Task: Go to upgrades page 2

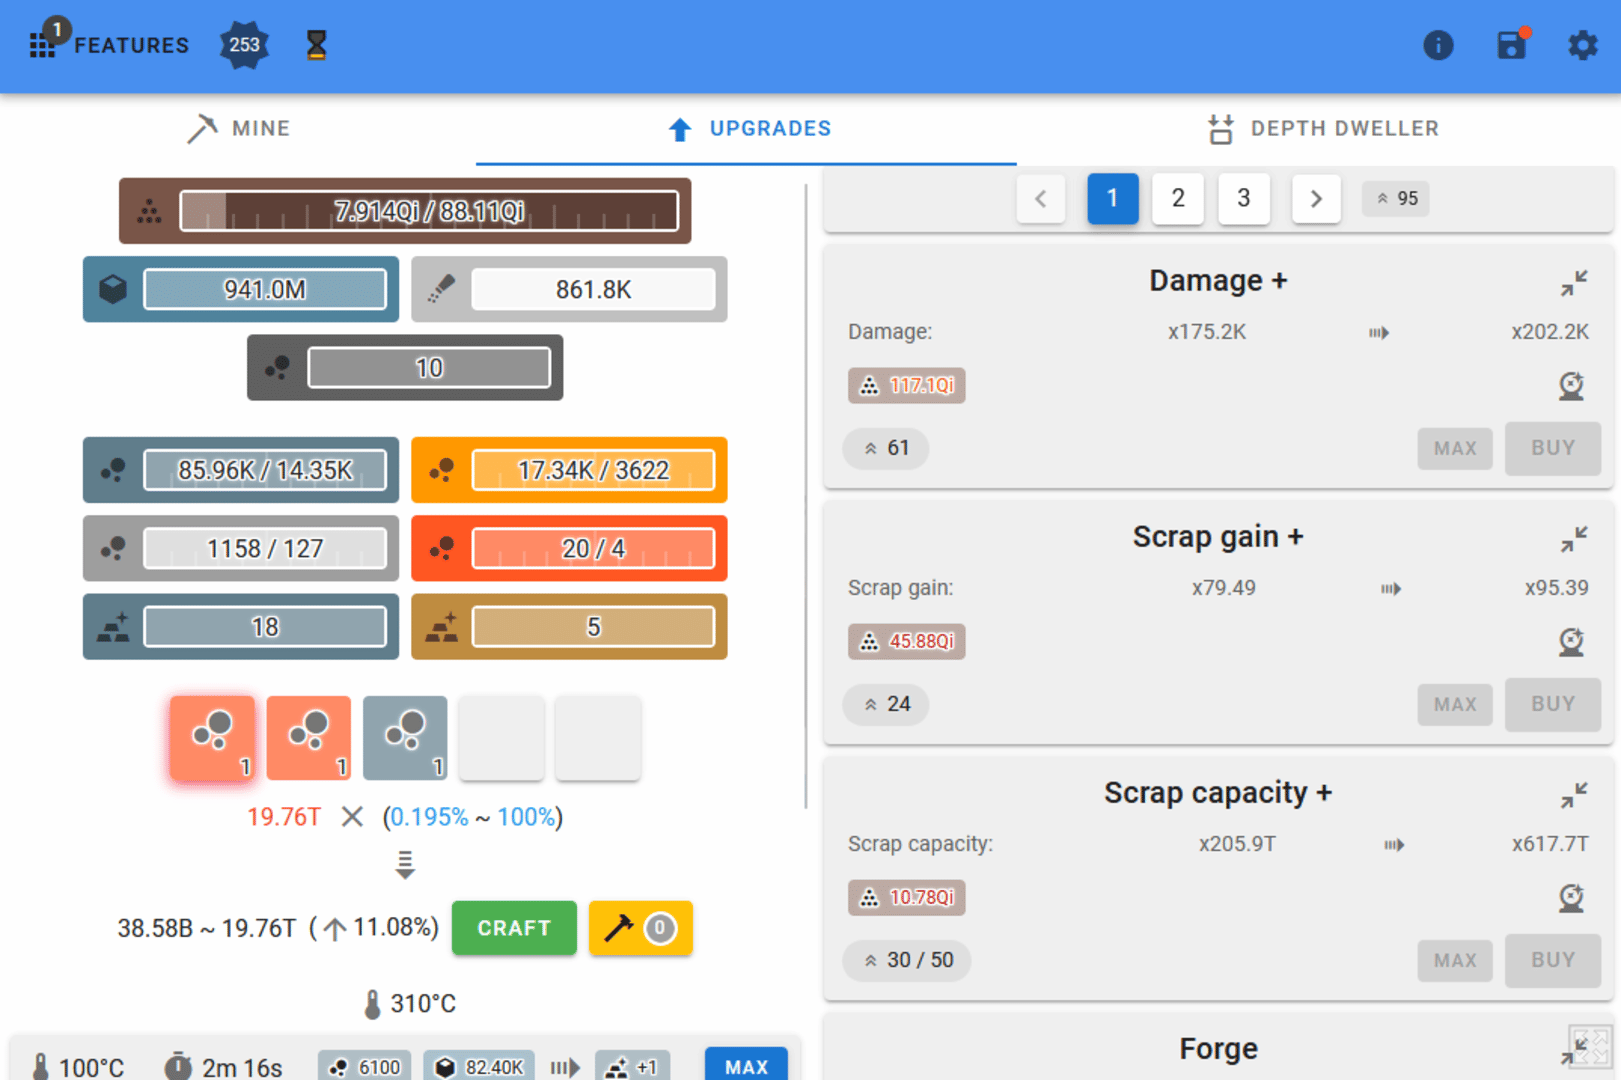Action: (1177, 198)
